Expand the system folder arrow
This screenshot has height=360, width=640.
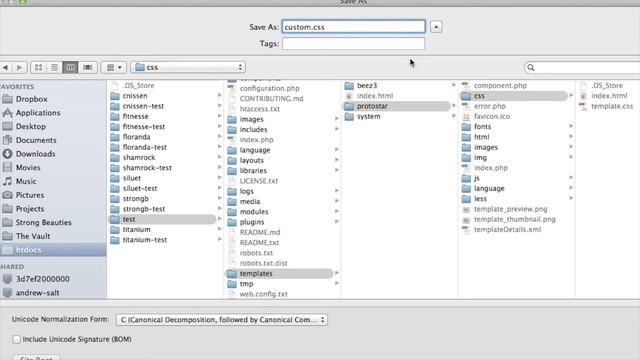coord(453,116)
